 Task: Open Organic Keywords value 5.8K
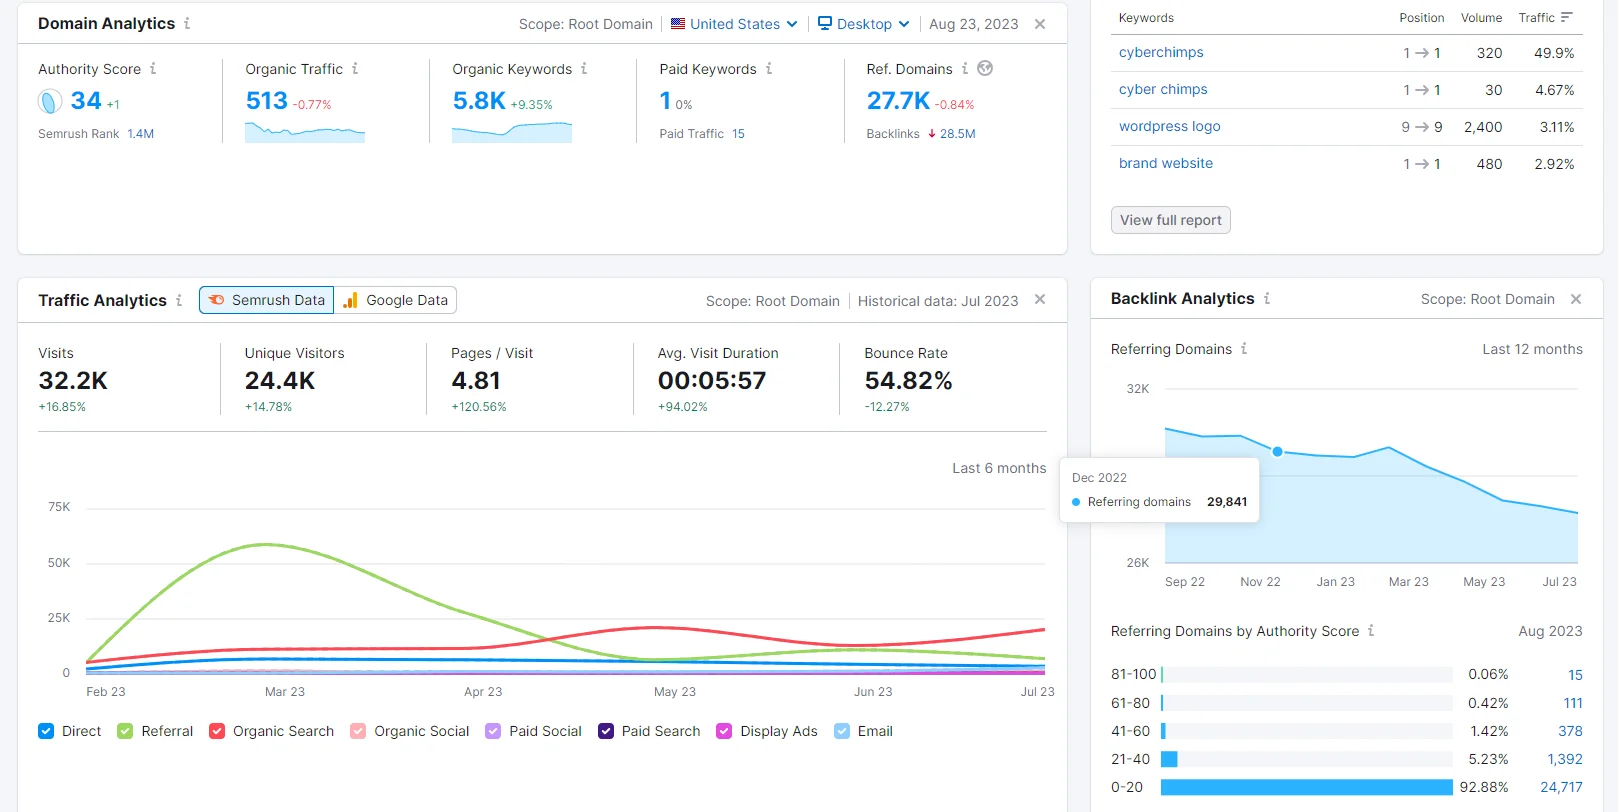coord(479,101)
